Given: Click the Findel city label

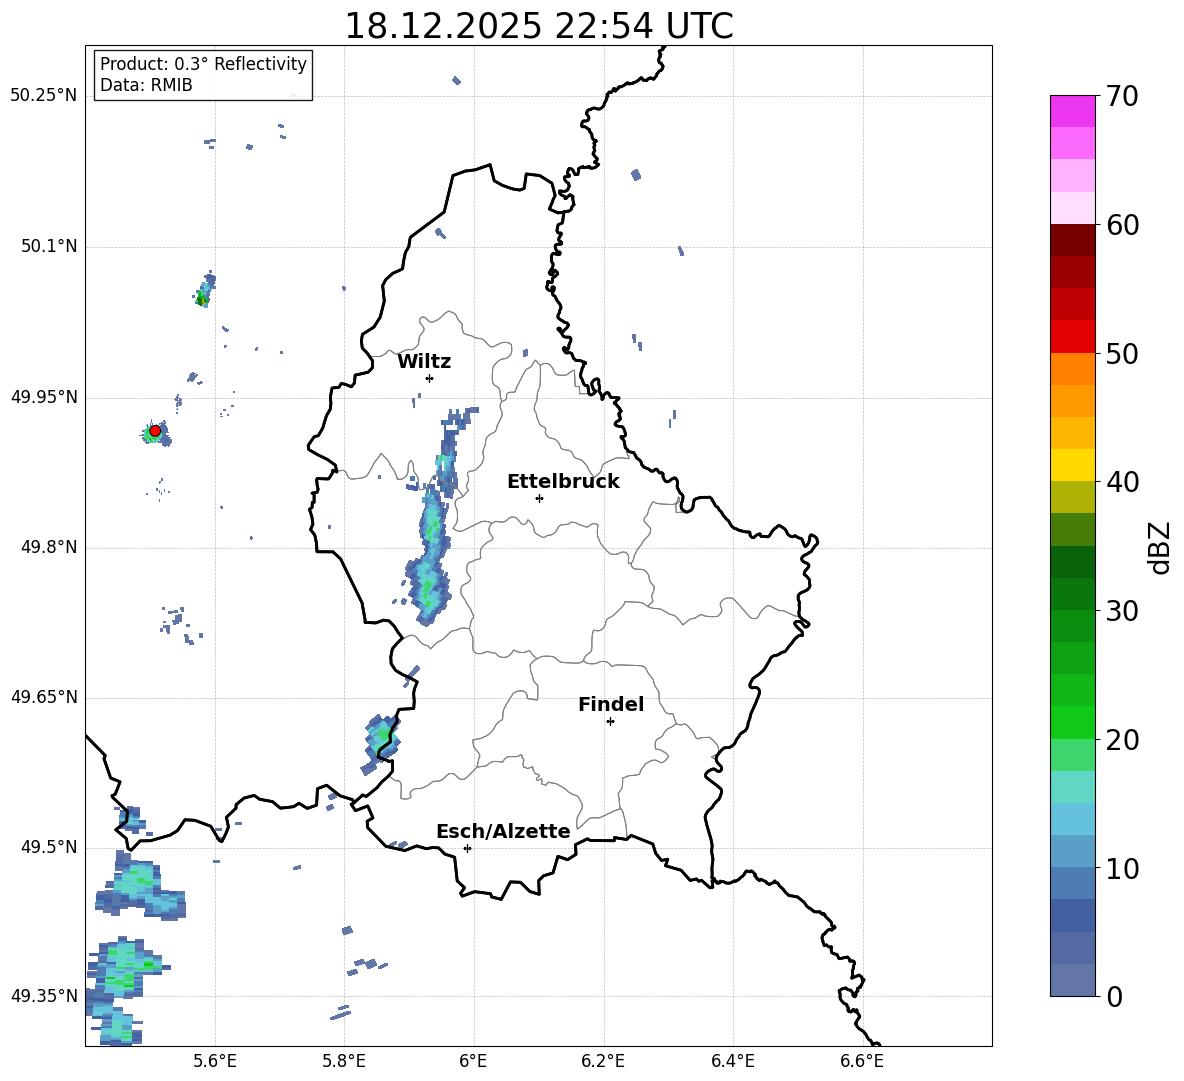Looking at the screenshot, I should [611, 704].
